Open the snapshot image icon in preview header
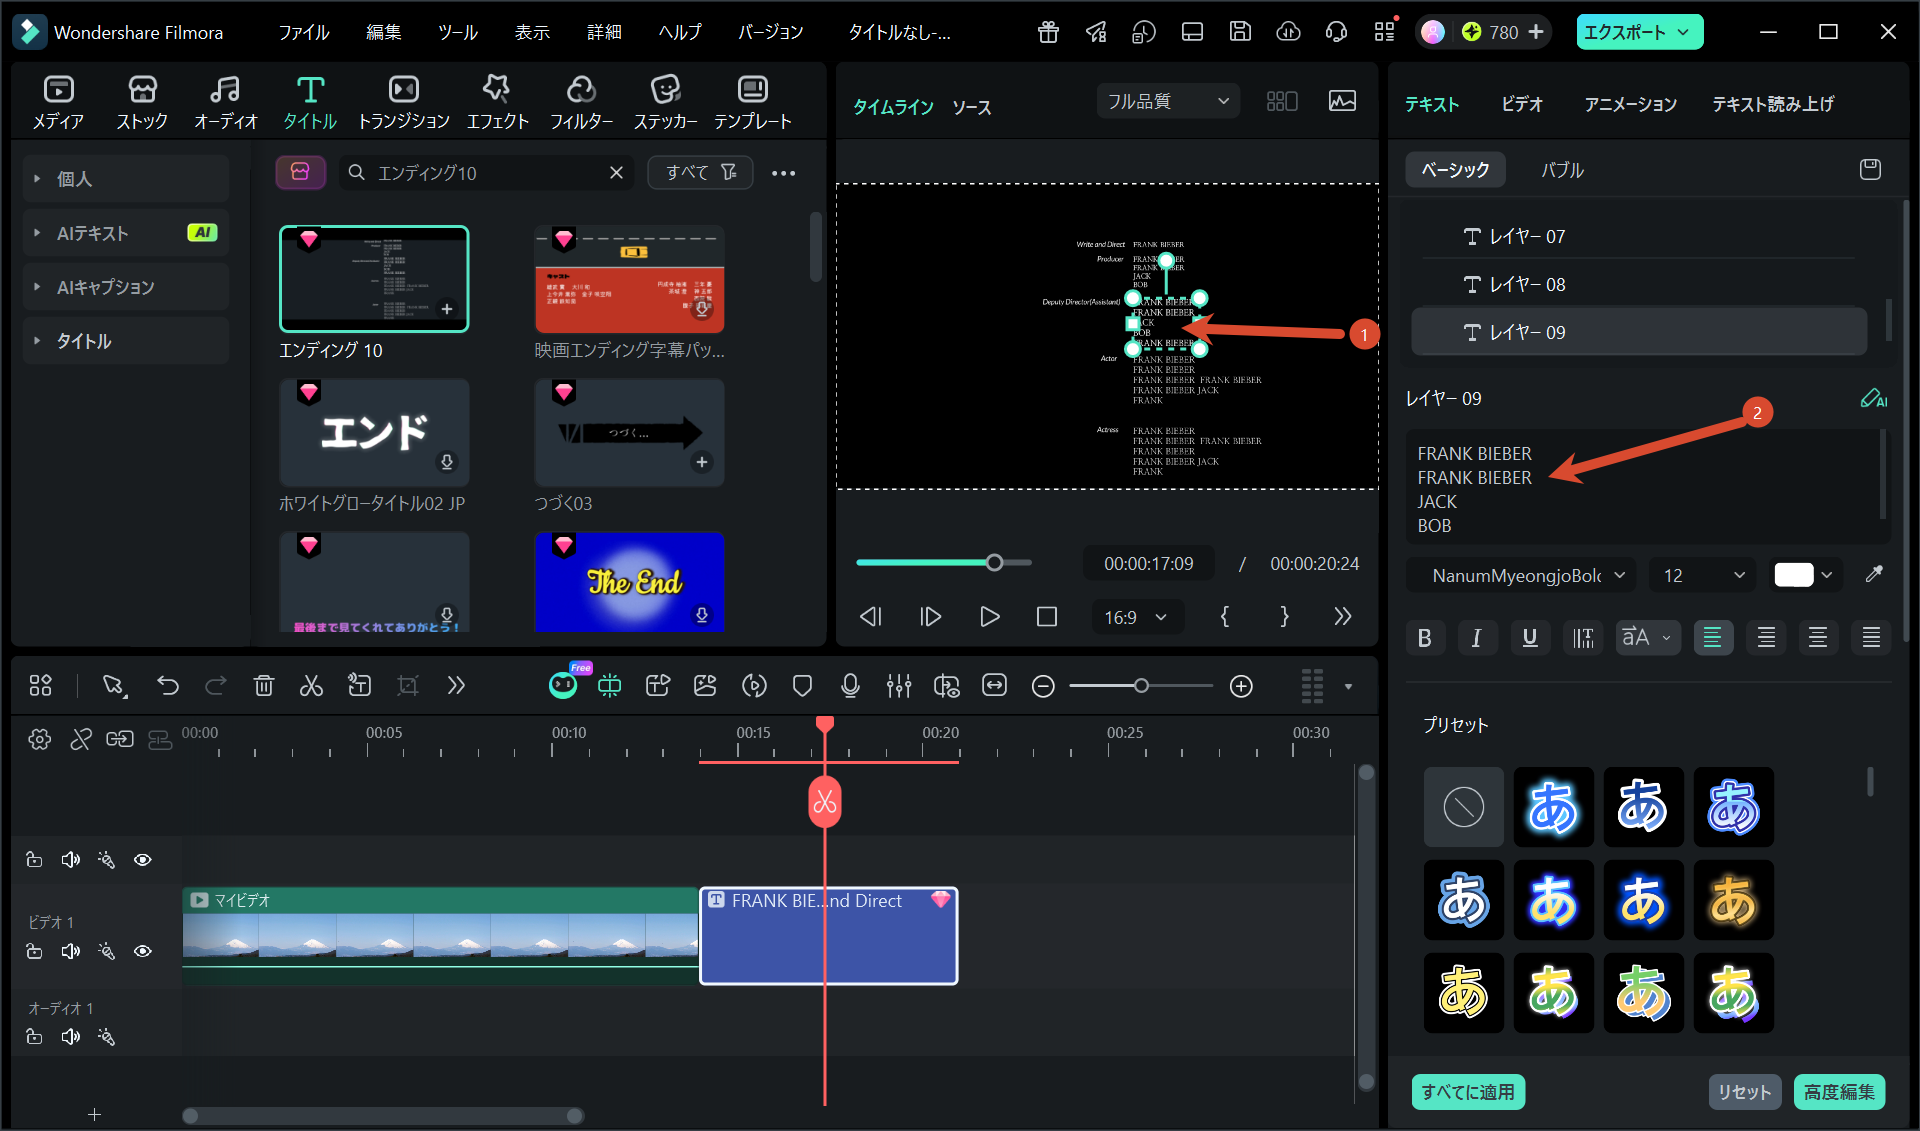The height and width of the screenshot is (1131, 1920). [1342, 101]
